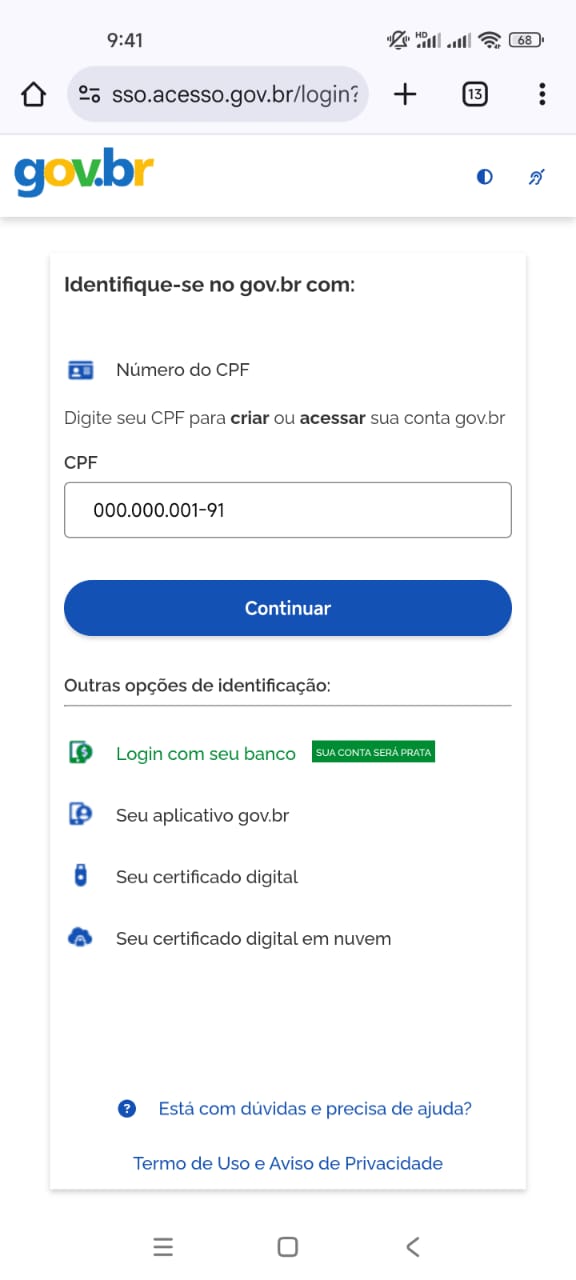The height and width of the screenshot is (1280, 576).
Task: Open Está com dúvidas e precisa de ajuda
Action: pos(315,1109)
